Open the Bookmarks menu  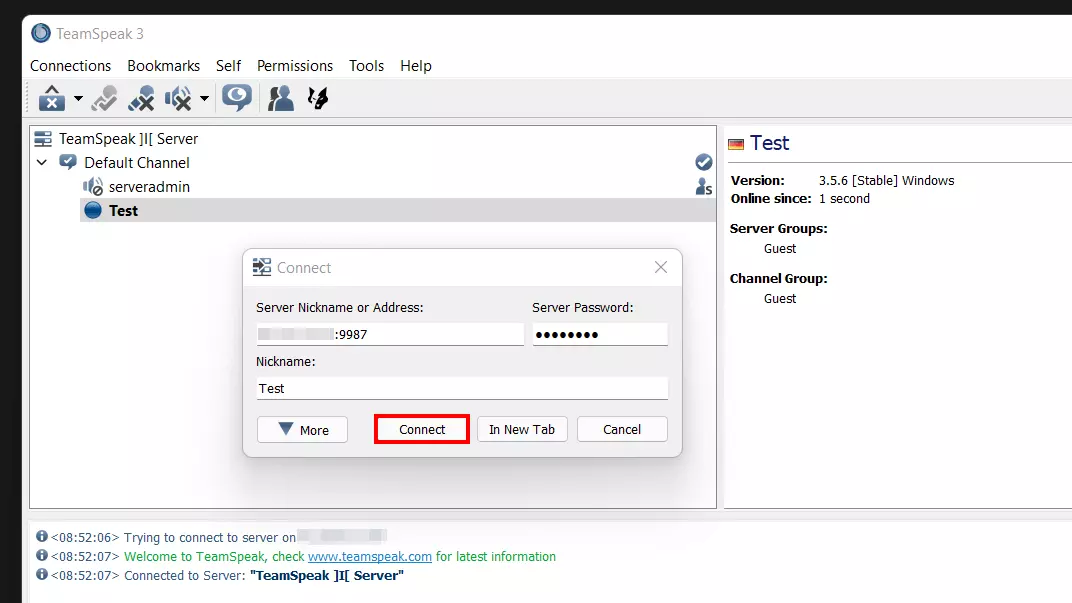pos(163,66)
